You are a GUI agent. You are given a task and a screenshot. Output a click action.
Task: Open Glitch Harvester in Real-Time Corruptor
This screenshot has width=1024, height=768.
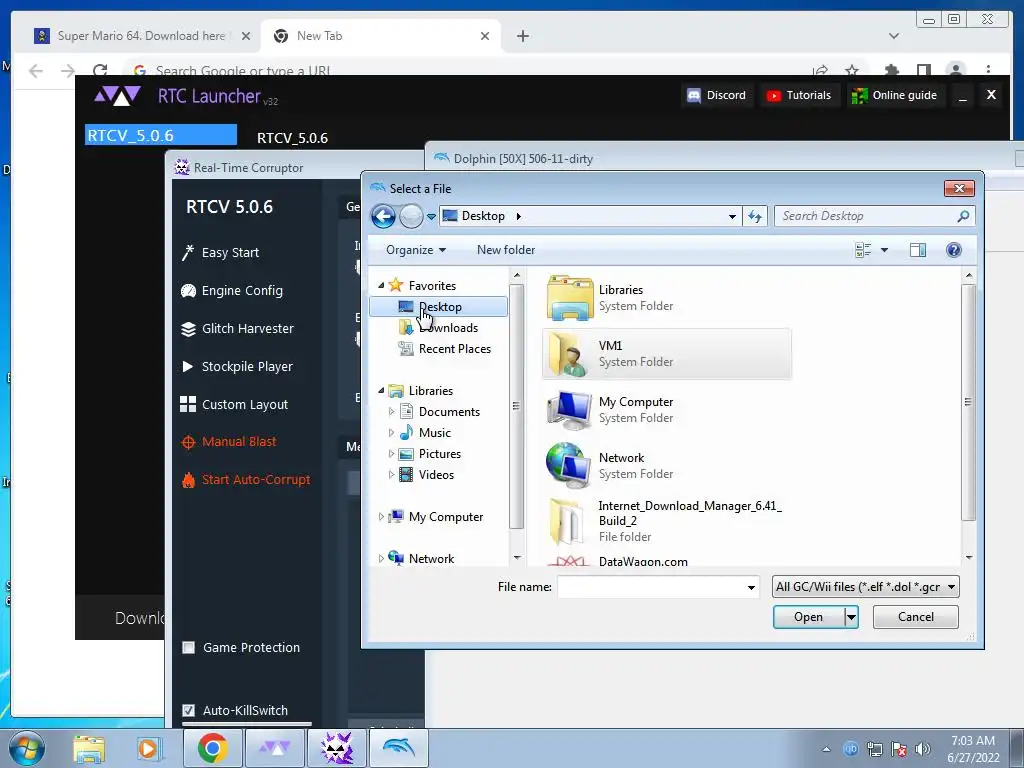click(237, 328)
